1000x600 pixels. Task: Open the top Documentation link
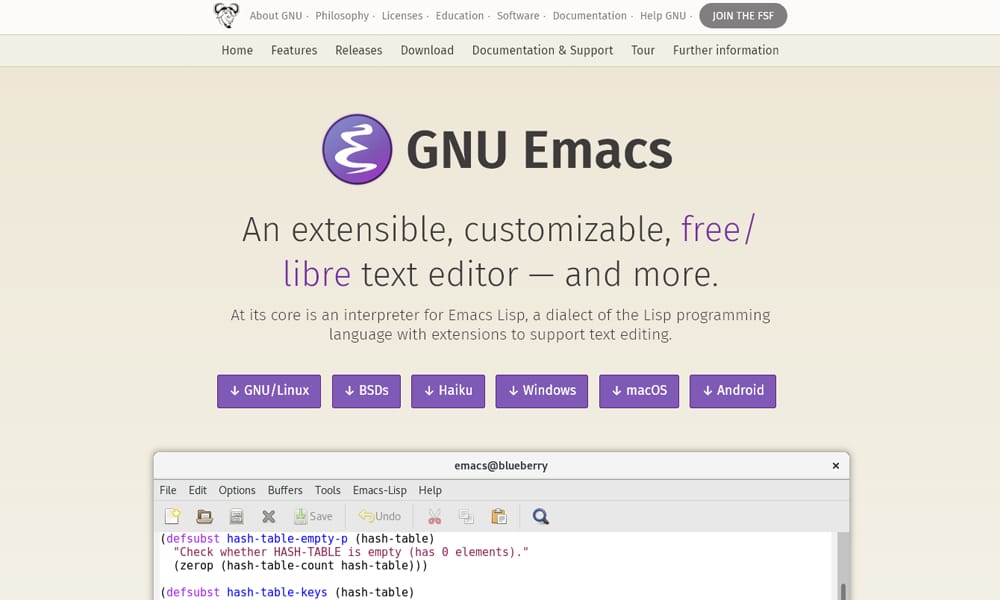pos(589,15)
